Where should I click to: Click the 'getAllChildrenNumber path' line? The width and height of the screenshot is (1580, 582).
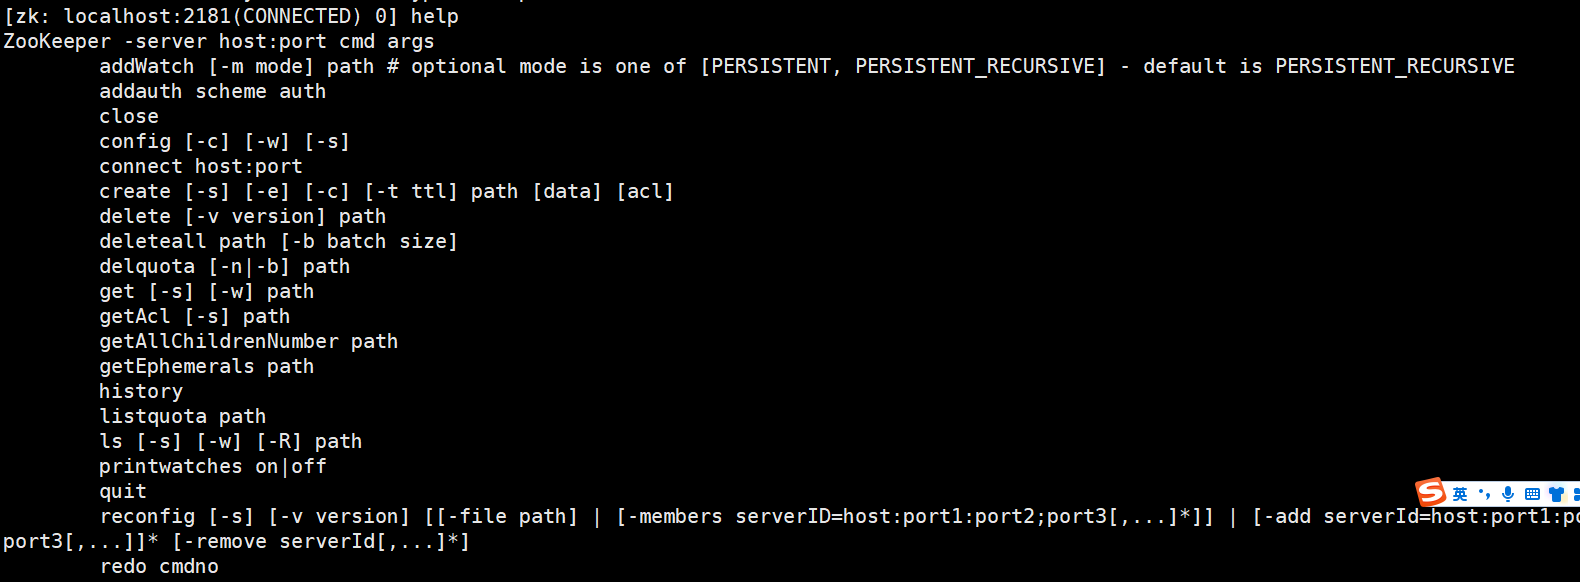(x=248, y=342)
